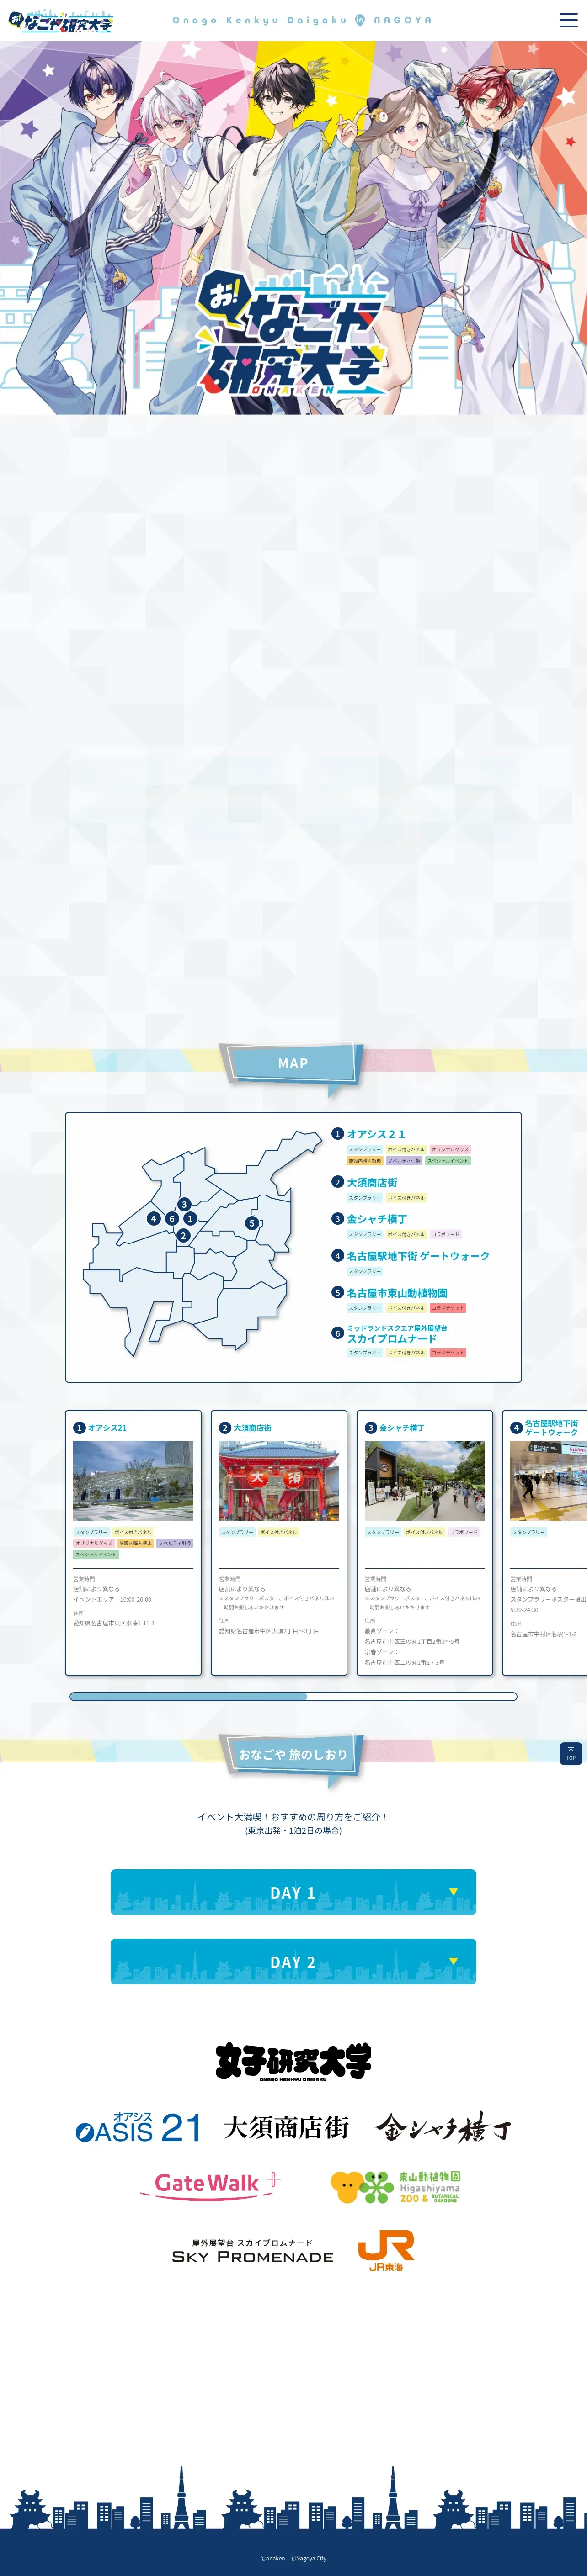Image resolution: width=587 pixels, height=2576 pixels.
Task: Click the おなごや研究大学 logo in the header
Action: coord(60,21)
